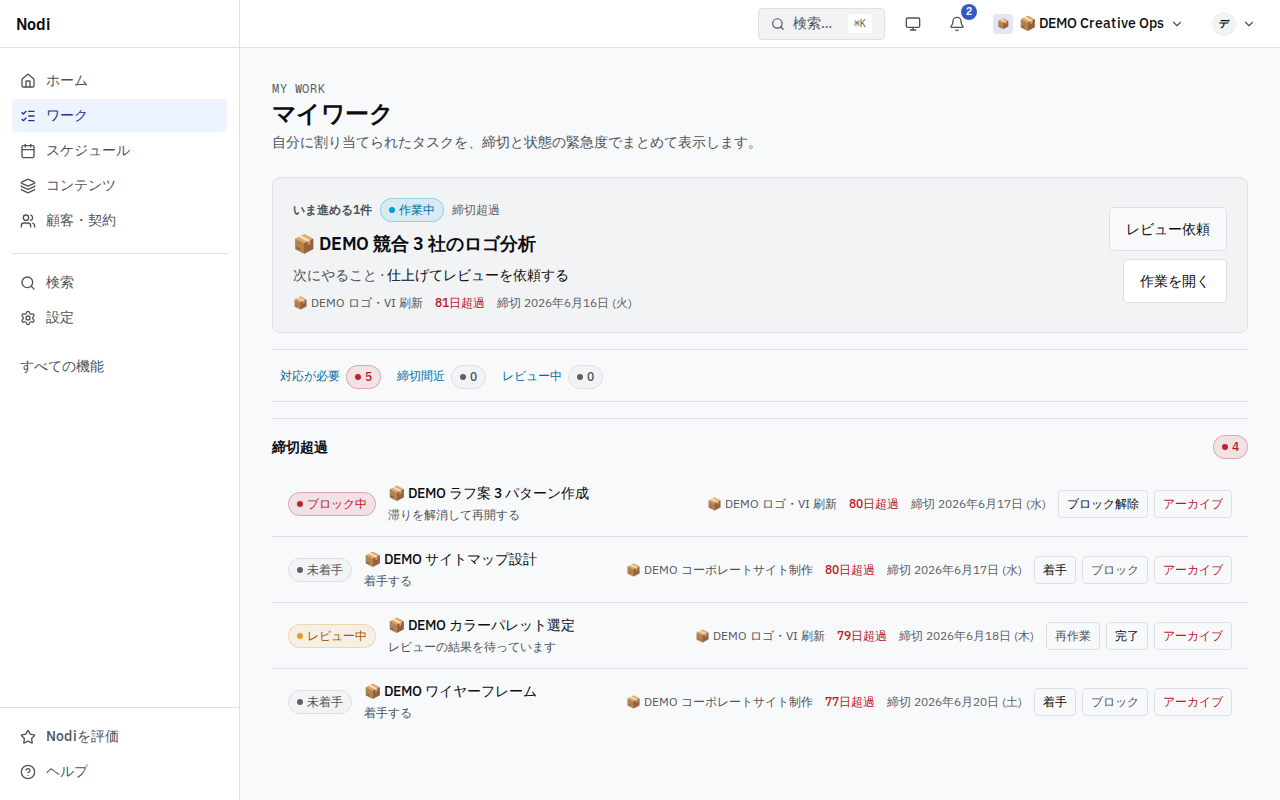Mark カラーパレット選定 as 完了

(1127, 636)
